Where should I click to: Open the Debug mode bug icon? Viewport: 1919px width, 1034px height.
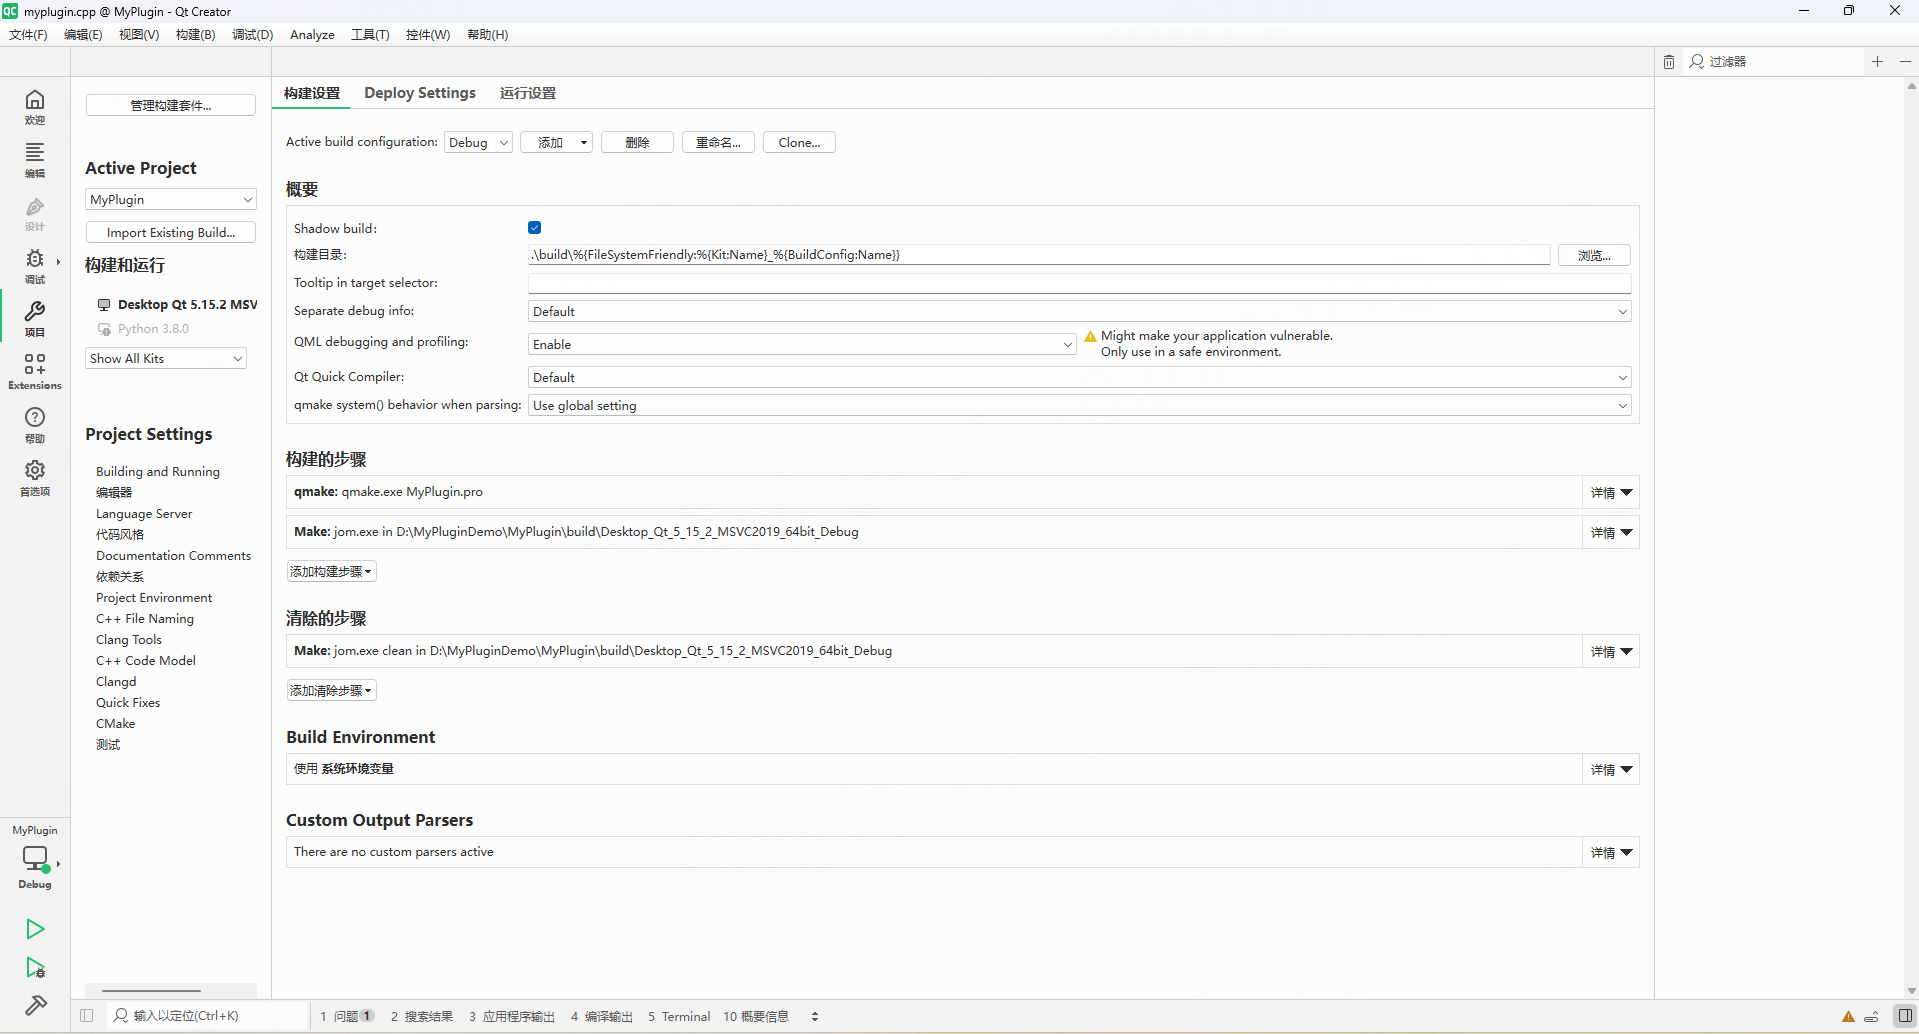pos(35,266)
